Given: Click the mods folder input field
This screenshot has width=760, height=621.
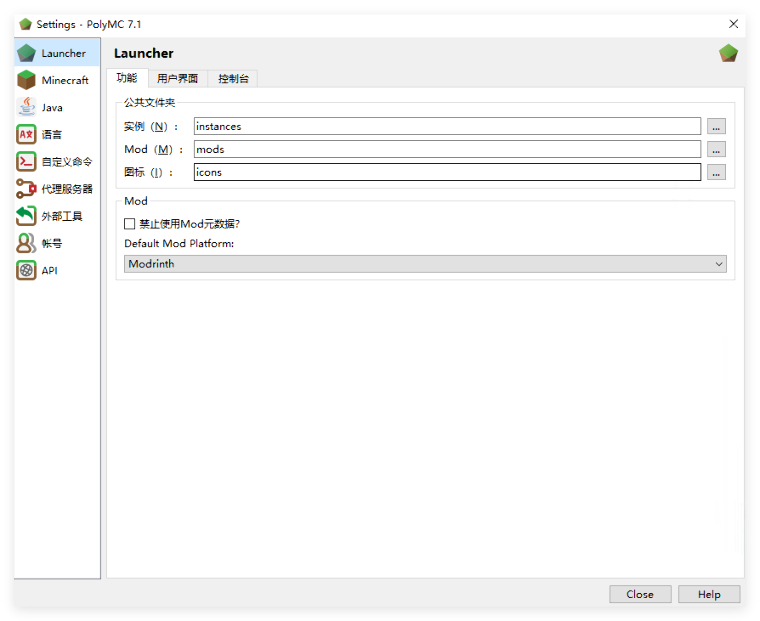Looking at the screenshot, I should tap(447, 149).
